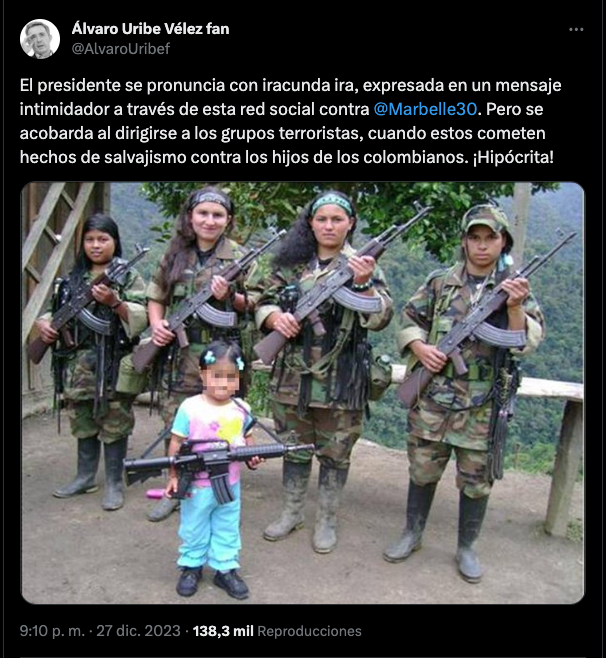
Task: Open the attached photo in full view
Action: [x=303, y=392]
